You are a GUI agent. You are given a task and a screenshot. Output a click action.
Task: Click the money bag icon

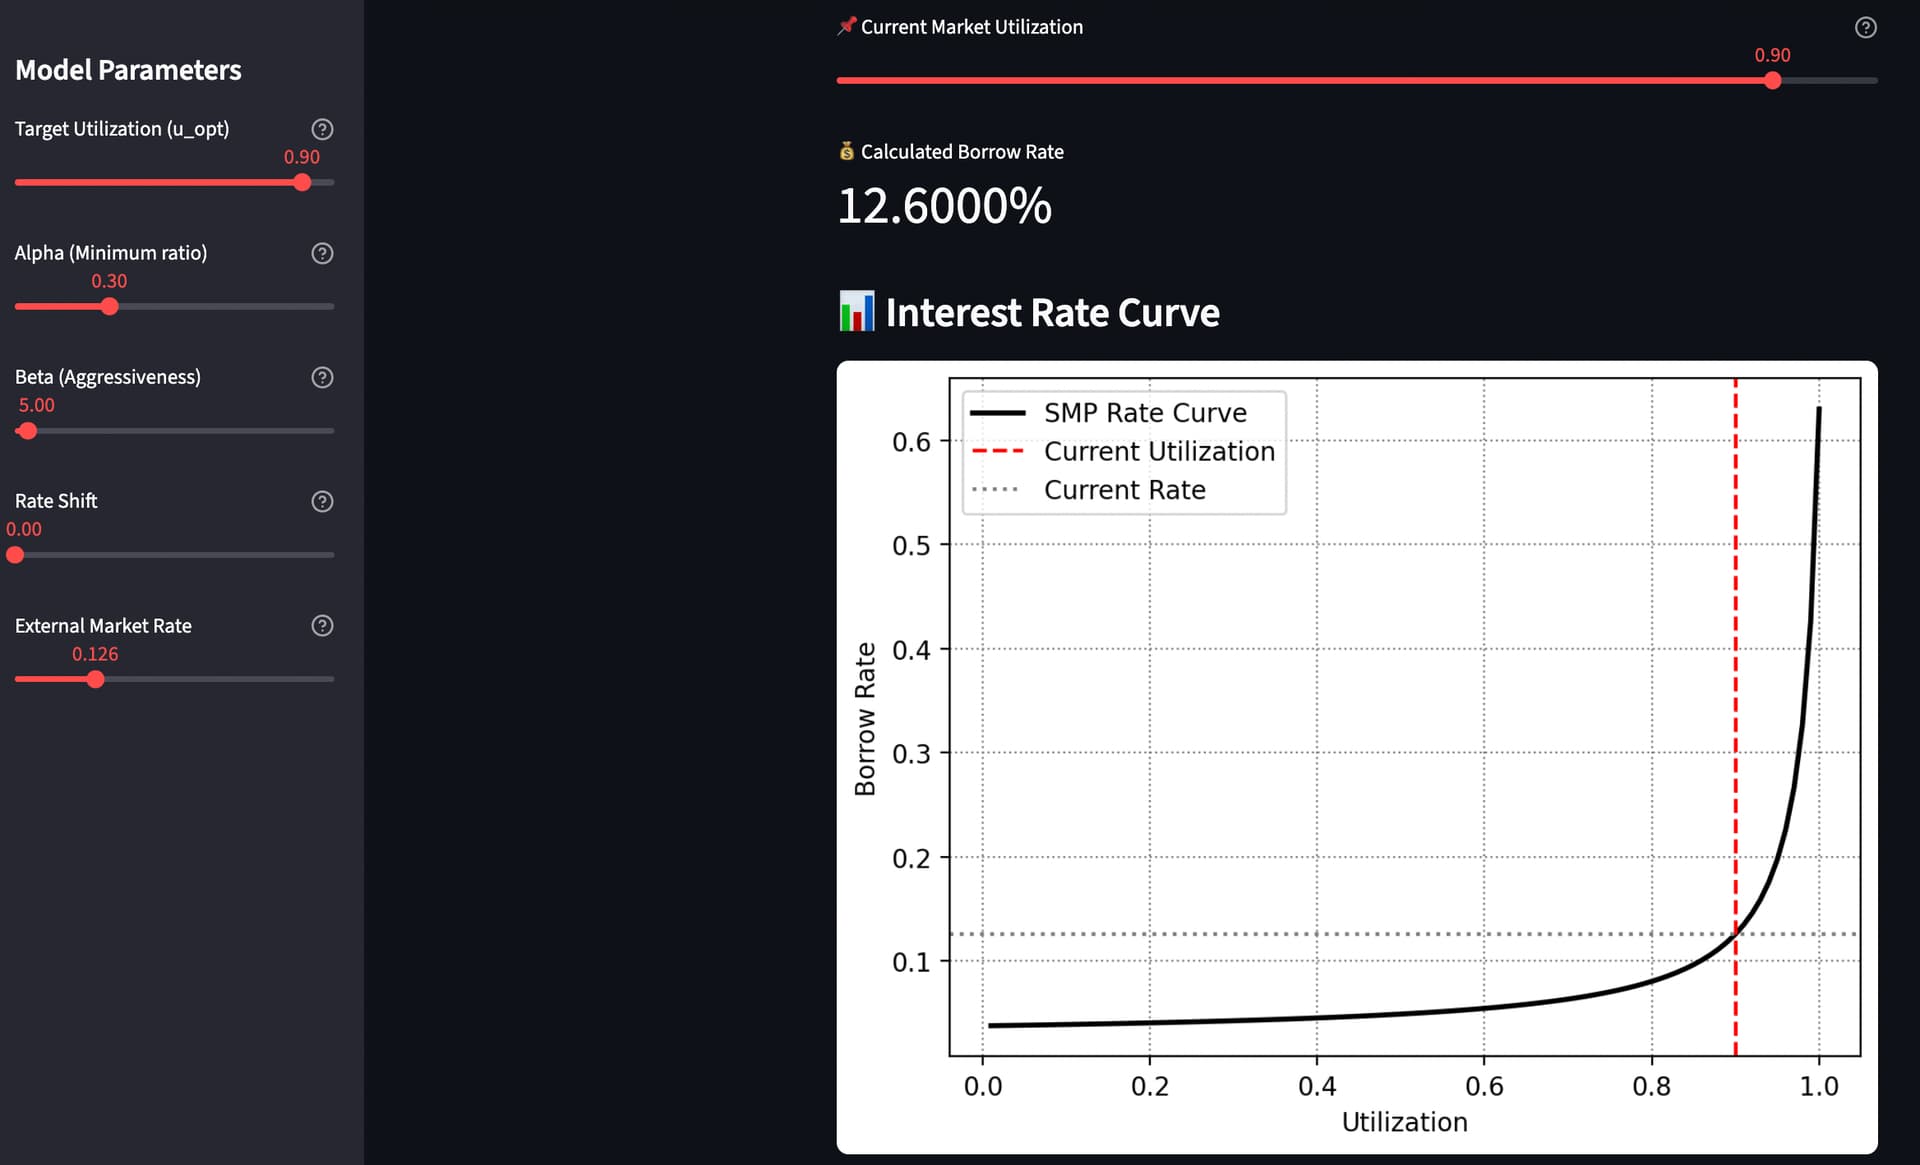(847, 151)
